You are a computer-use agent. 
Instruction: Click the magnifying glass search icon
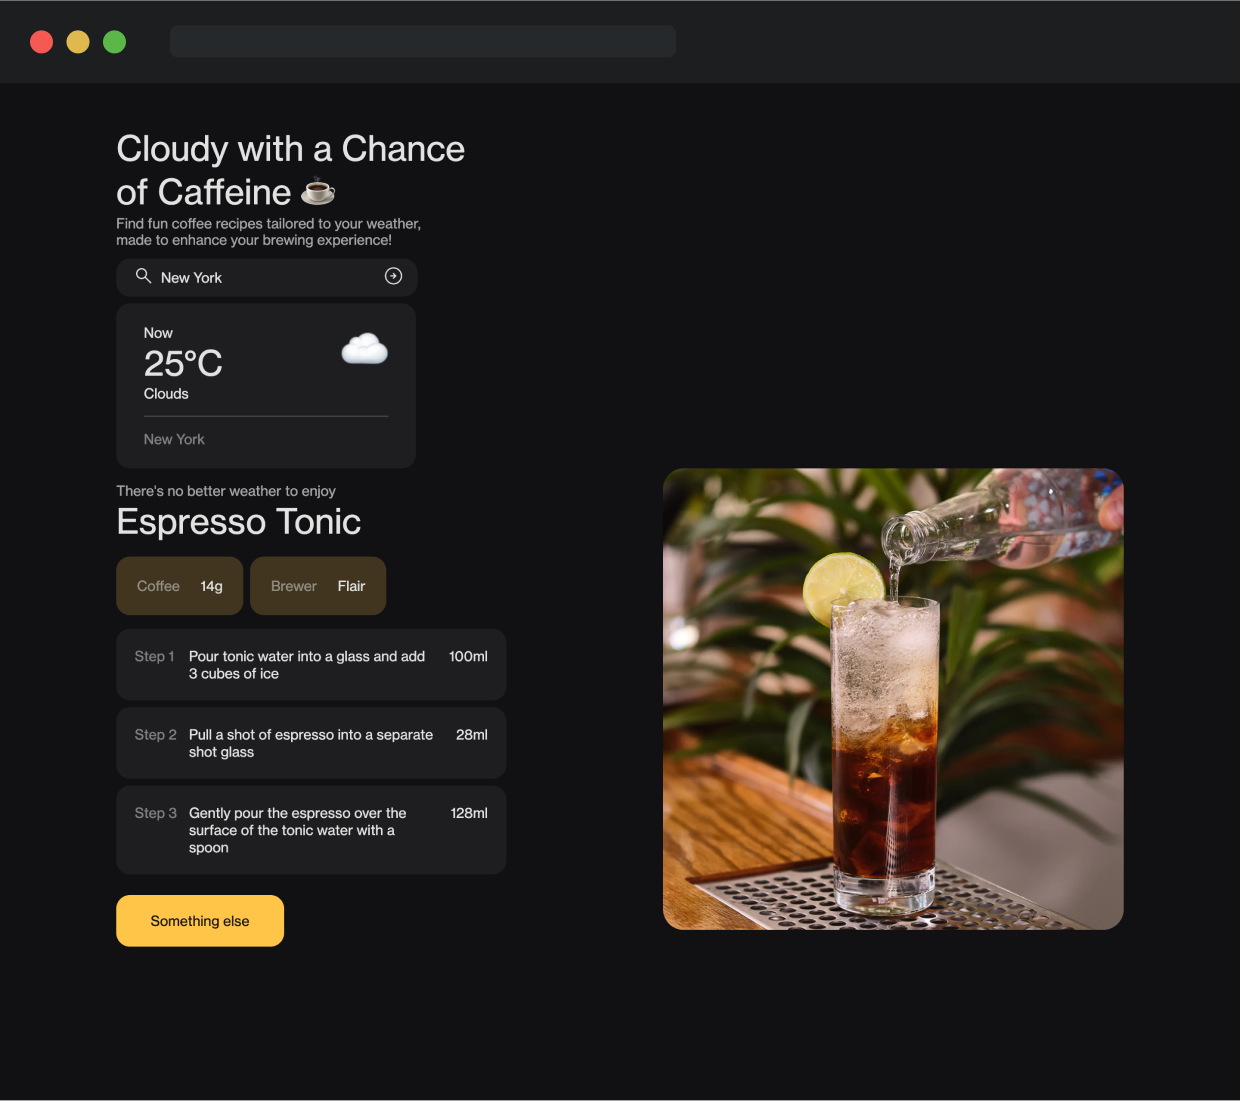[143, 276]
